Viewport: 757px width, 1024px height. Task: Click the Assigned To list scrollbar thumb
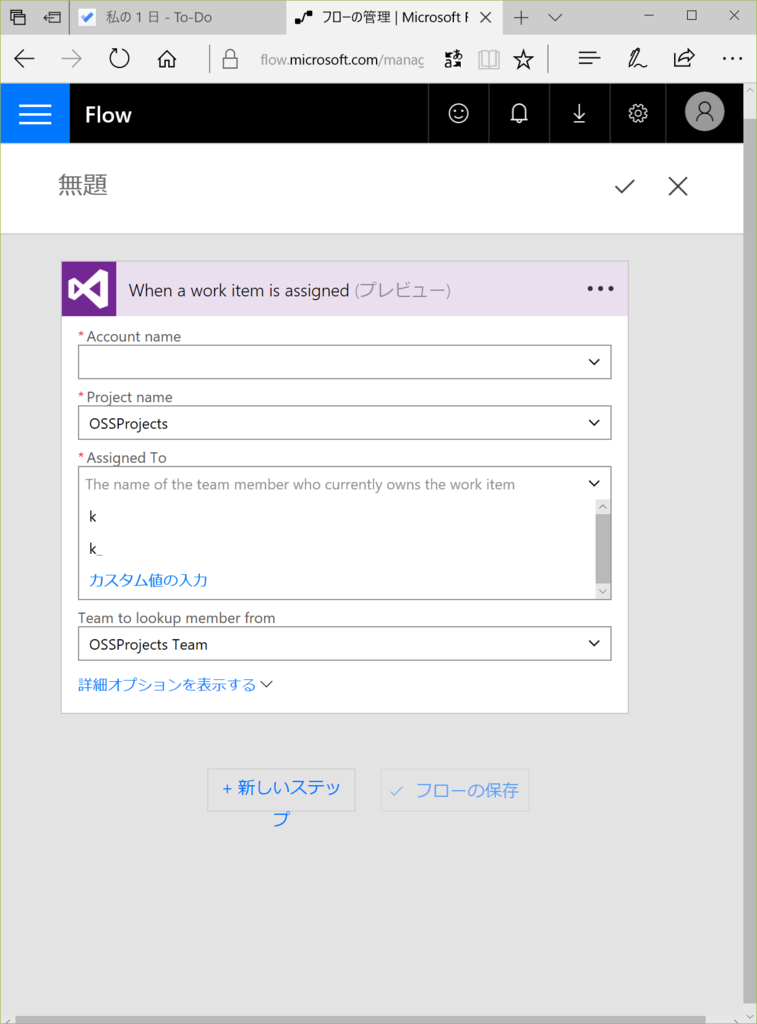click(603, 549)
